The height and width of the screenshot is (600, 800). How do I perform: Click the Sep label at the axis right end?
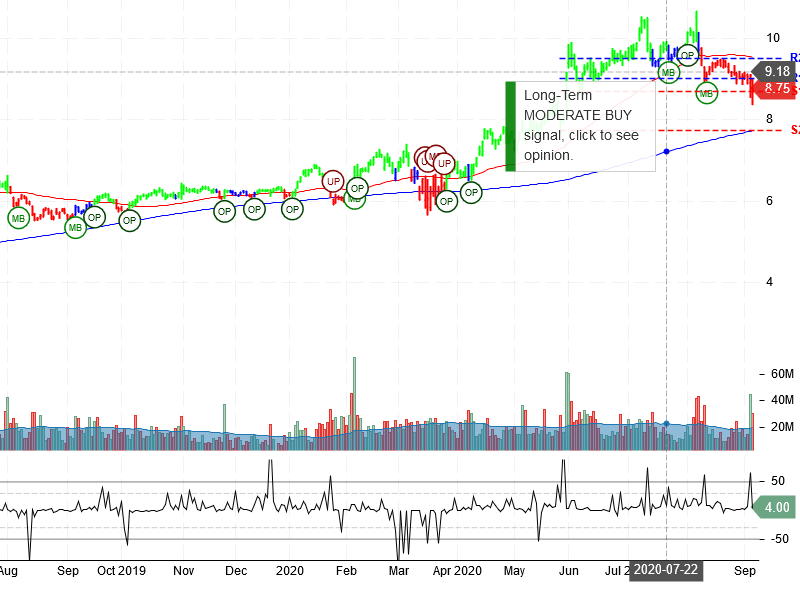tap(744, 570)
